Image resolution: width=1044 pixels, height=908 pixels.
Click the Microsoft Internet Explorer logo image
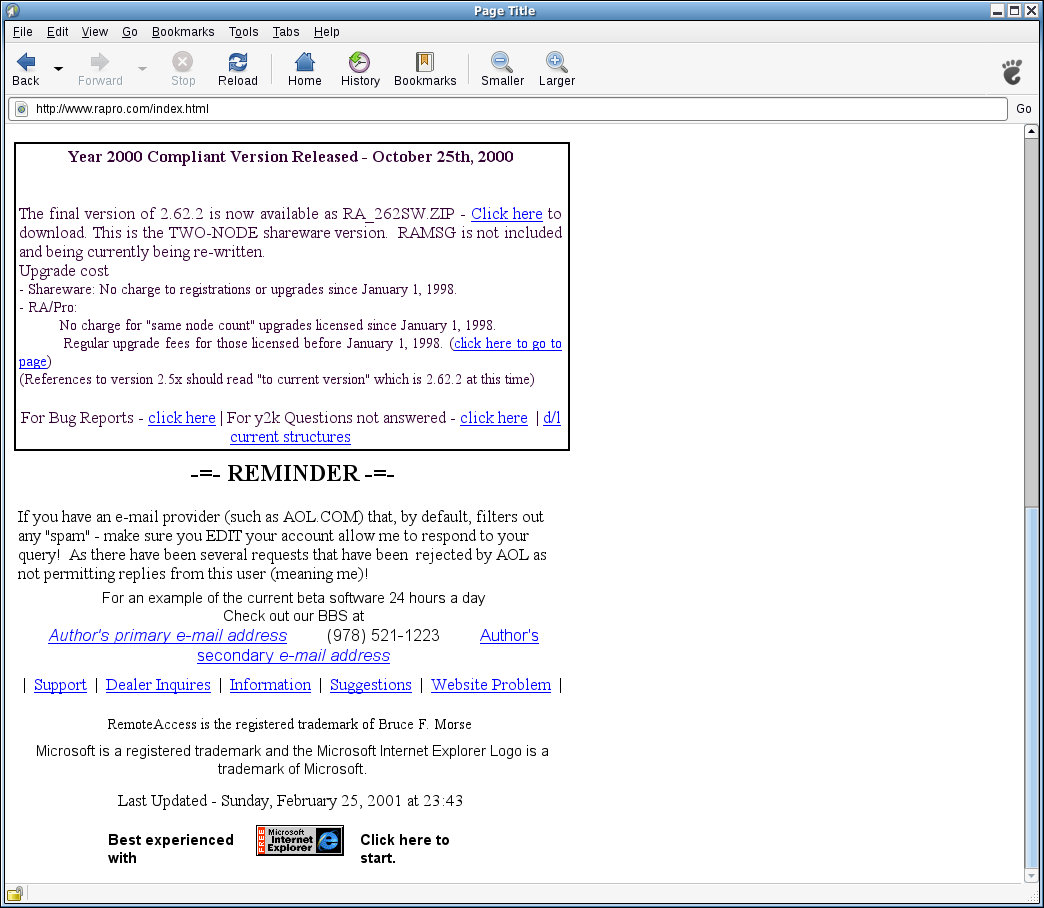point(300,841)
